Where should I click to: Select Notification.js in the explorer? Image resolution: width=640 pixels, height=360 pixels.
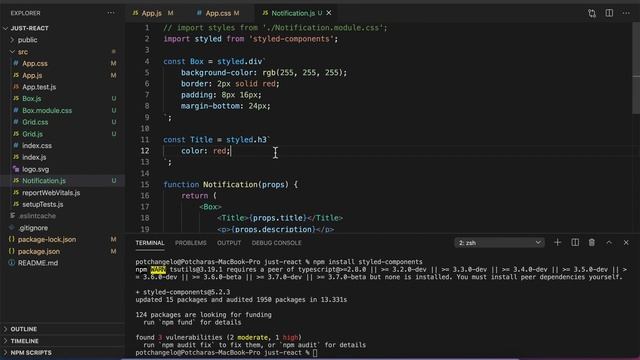point(44,181)
